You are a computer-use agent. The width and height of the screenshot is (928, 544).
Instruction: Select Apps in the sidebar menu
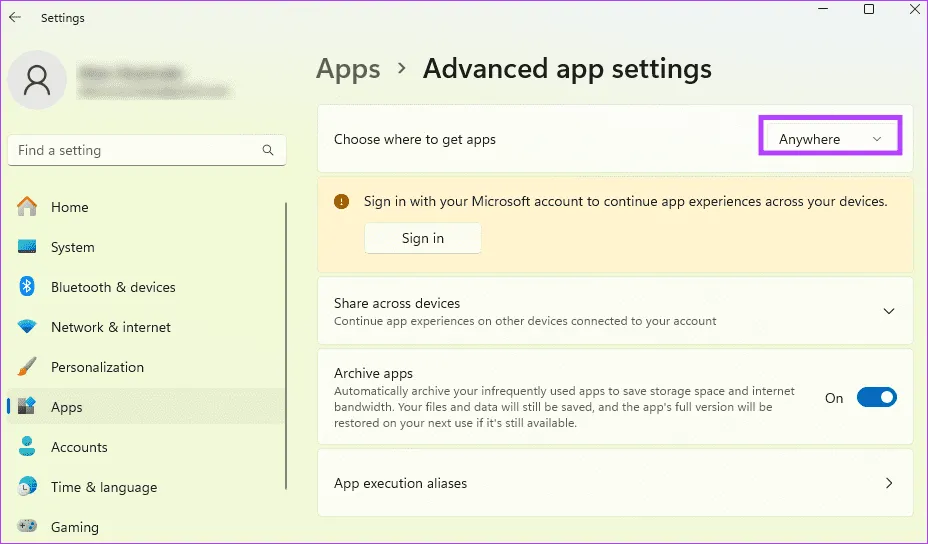67,407
